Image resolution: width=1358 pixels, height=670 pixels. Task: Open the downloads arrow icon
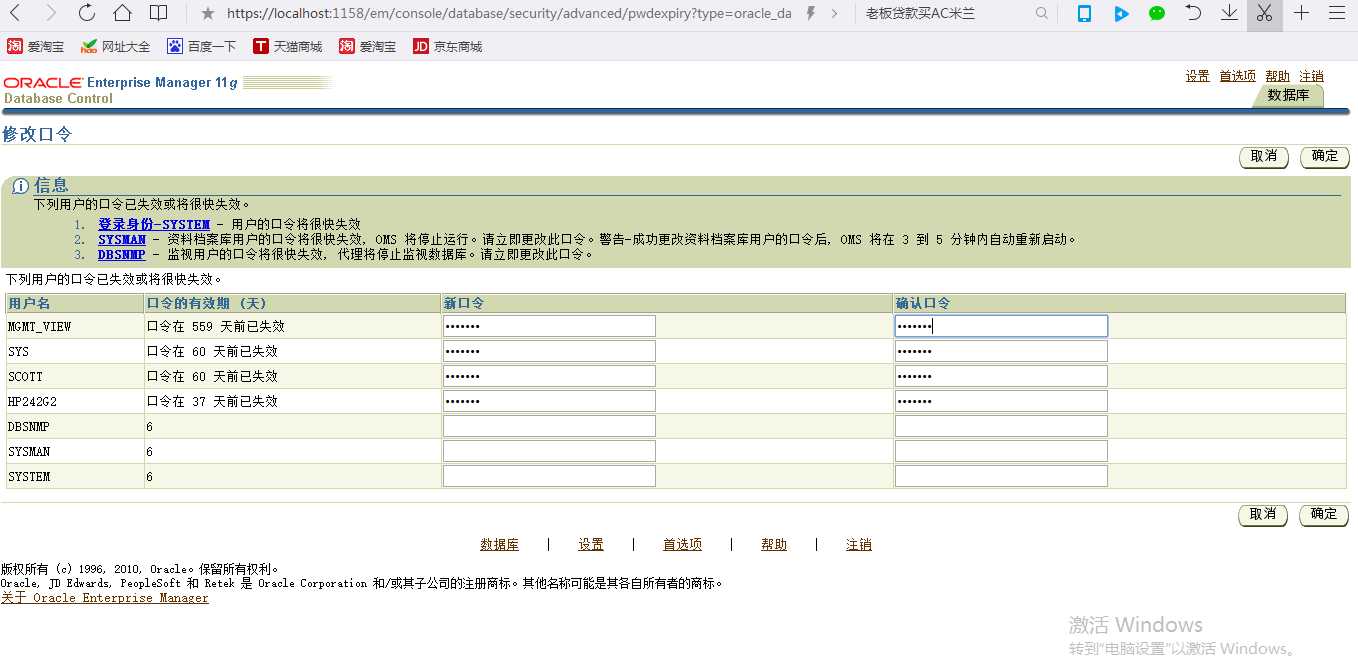(1229, 13)
